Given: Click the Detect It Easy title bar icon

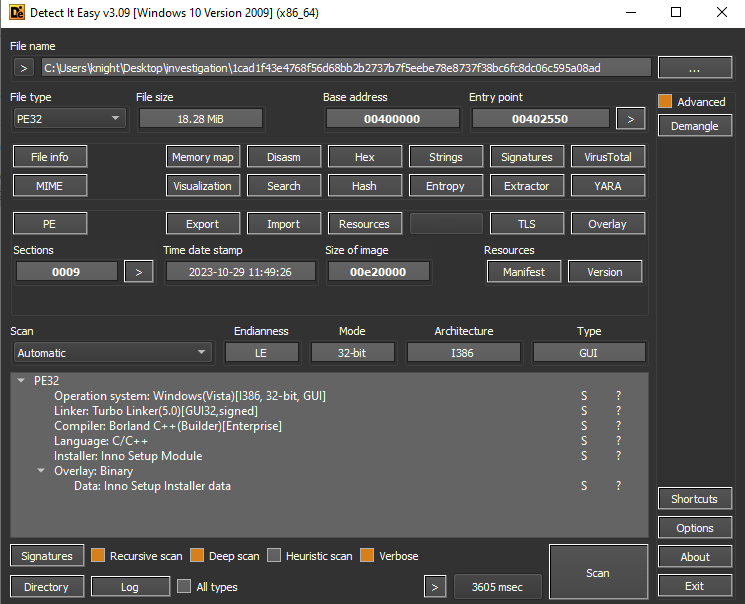Looking at the screenshot, I should [17, 12].
